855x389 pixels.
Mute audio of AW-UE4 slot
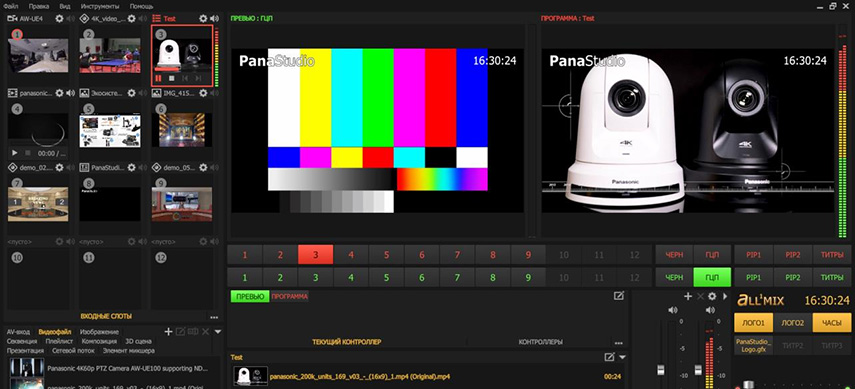coord(70,19)
